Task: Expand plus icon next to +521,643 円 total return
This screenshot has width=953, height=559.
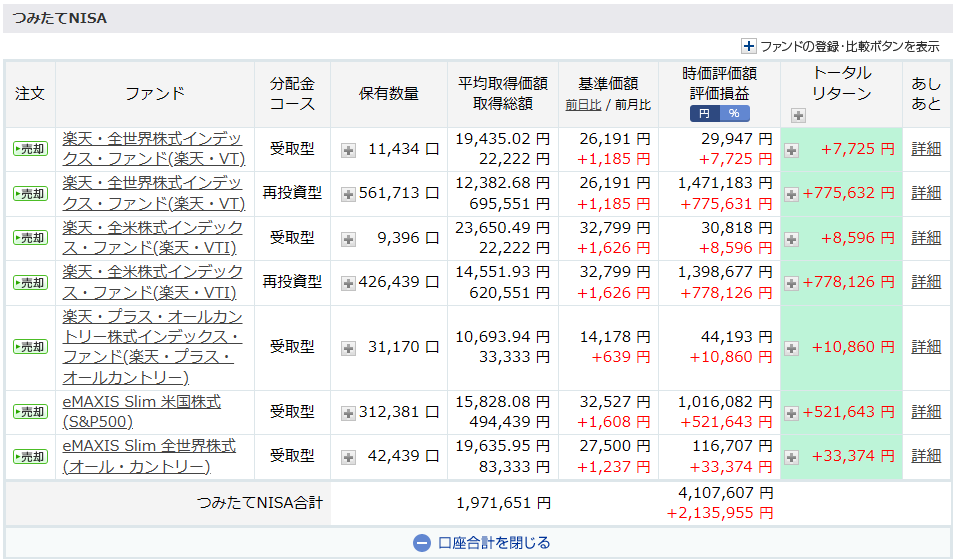Action: click(x=791, y=413)
